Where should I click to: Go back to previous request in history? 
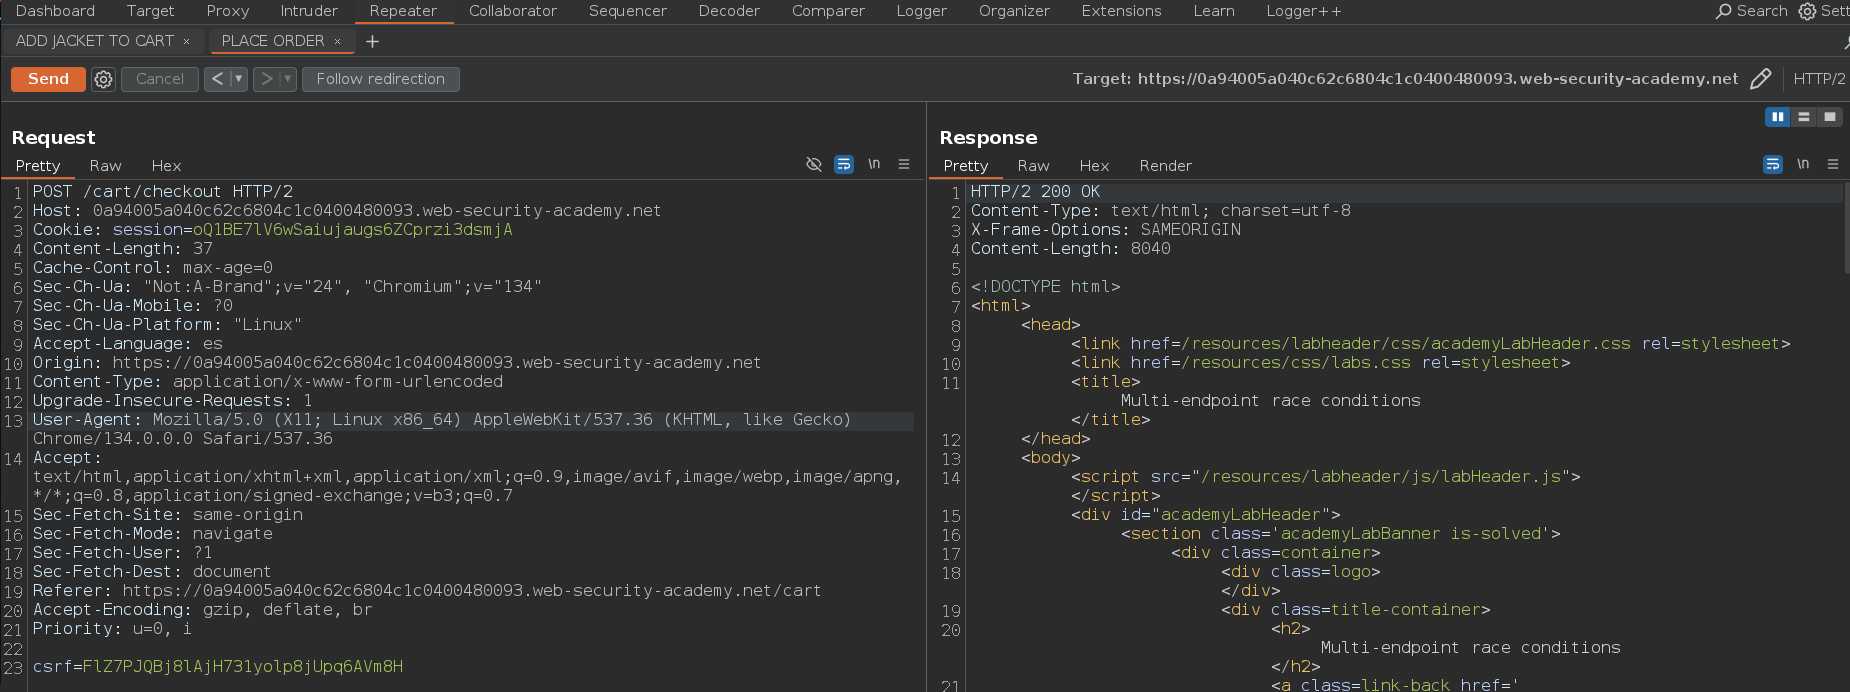tap(217, 79)
